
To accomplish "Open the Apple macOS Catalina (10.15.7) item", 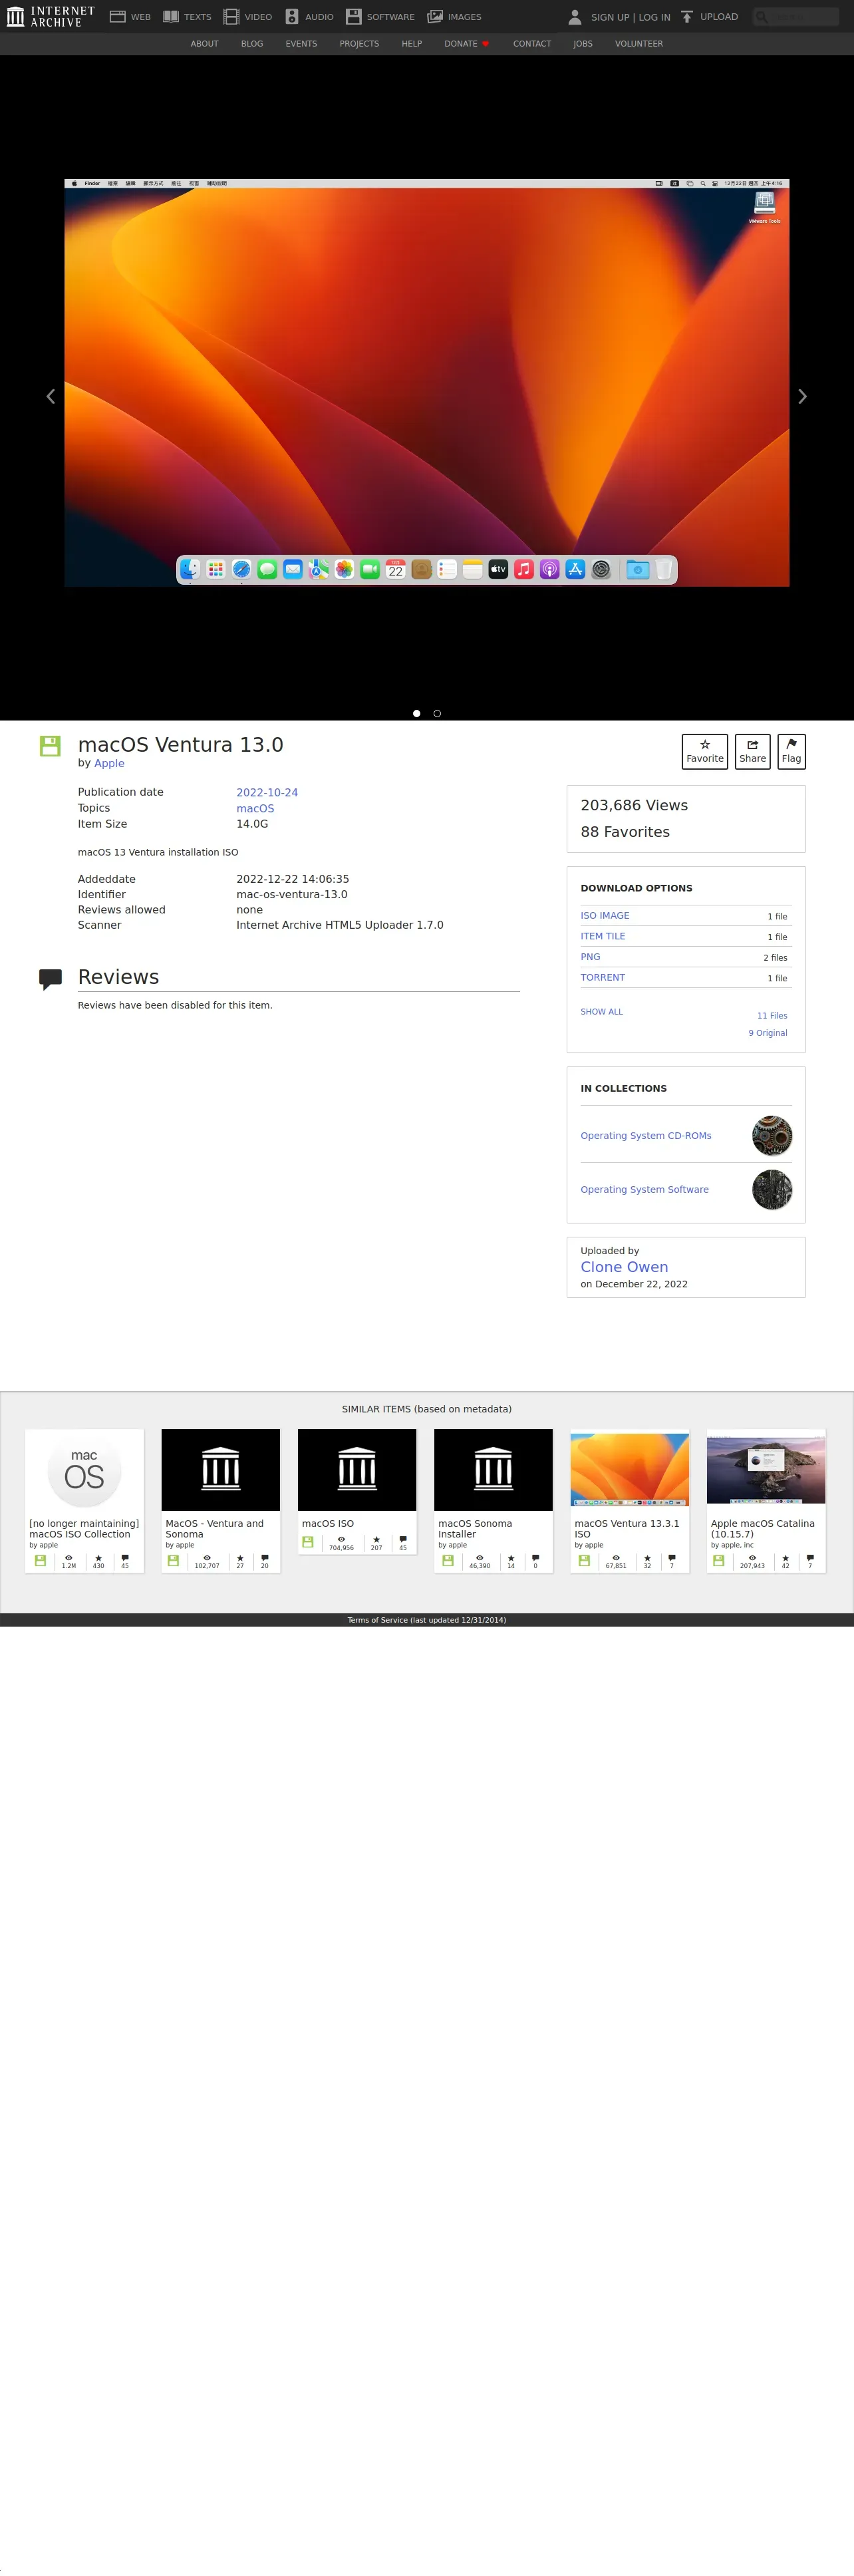I will [x=766, y=1500].
